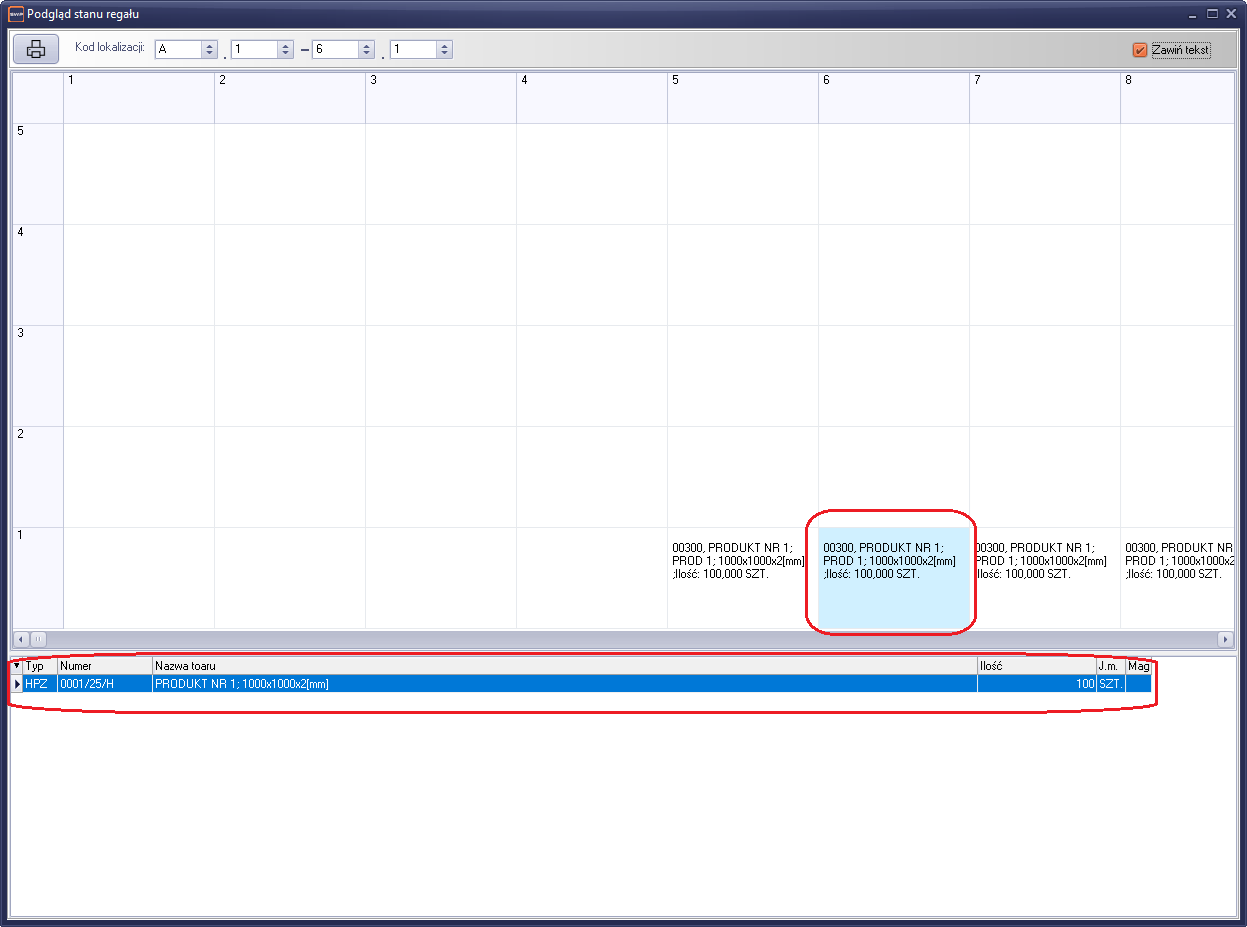Viewport: 1247px width, 927px height.
Task: Select the product cell in column 5
Action: [x=742, y=576]
